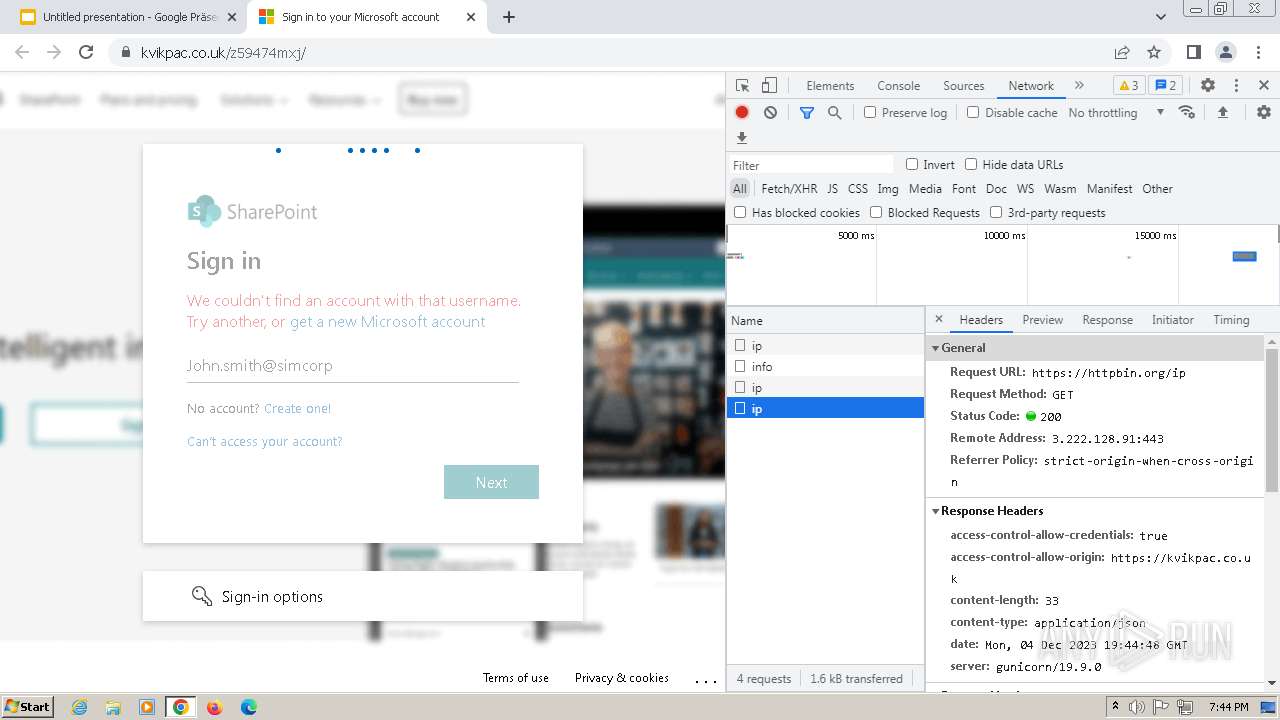This screenshot has width=1280, height=720.
Task: Collapse the General section
Action: tap(936, 348)
